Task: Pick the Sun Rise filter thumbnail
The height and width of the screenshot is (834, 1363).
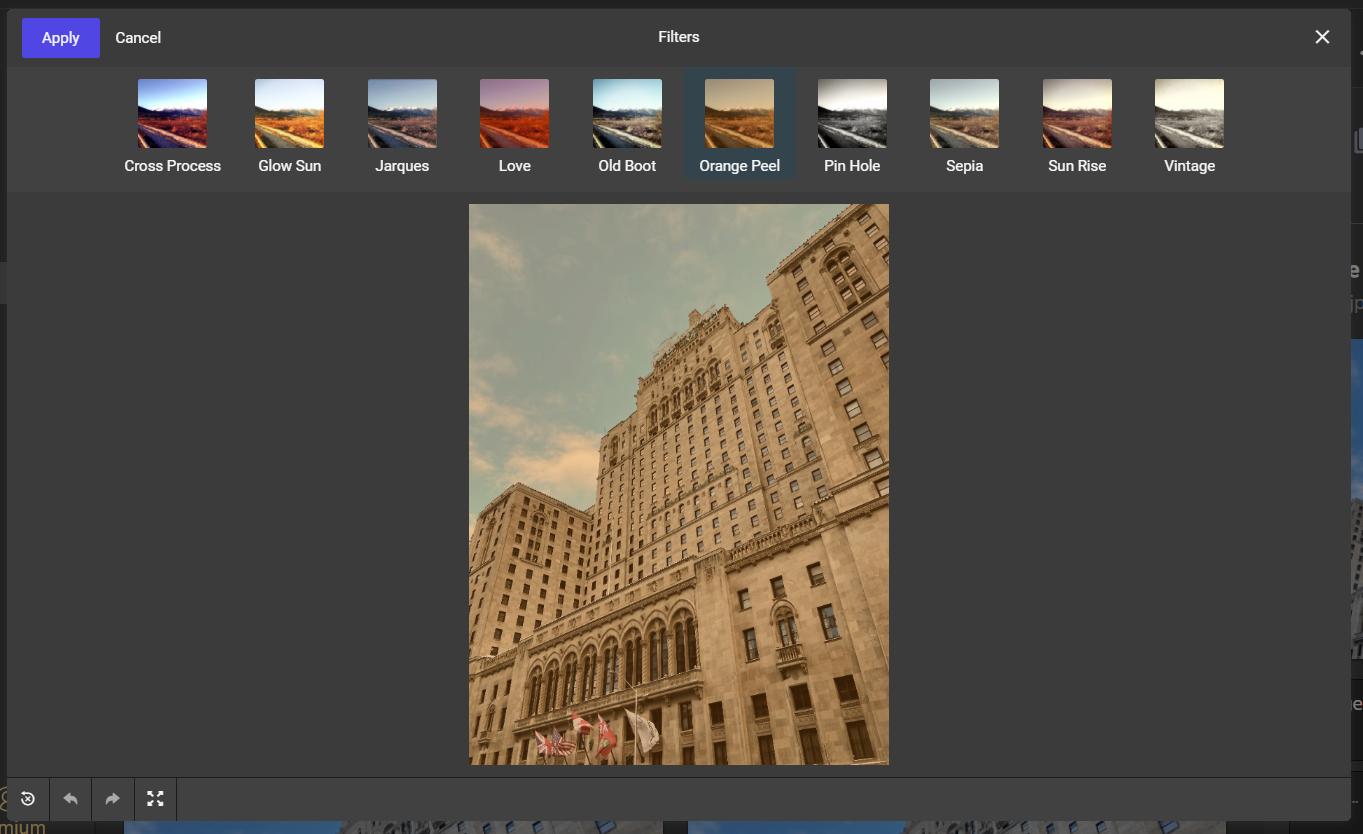Action: 1077,114
